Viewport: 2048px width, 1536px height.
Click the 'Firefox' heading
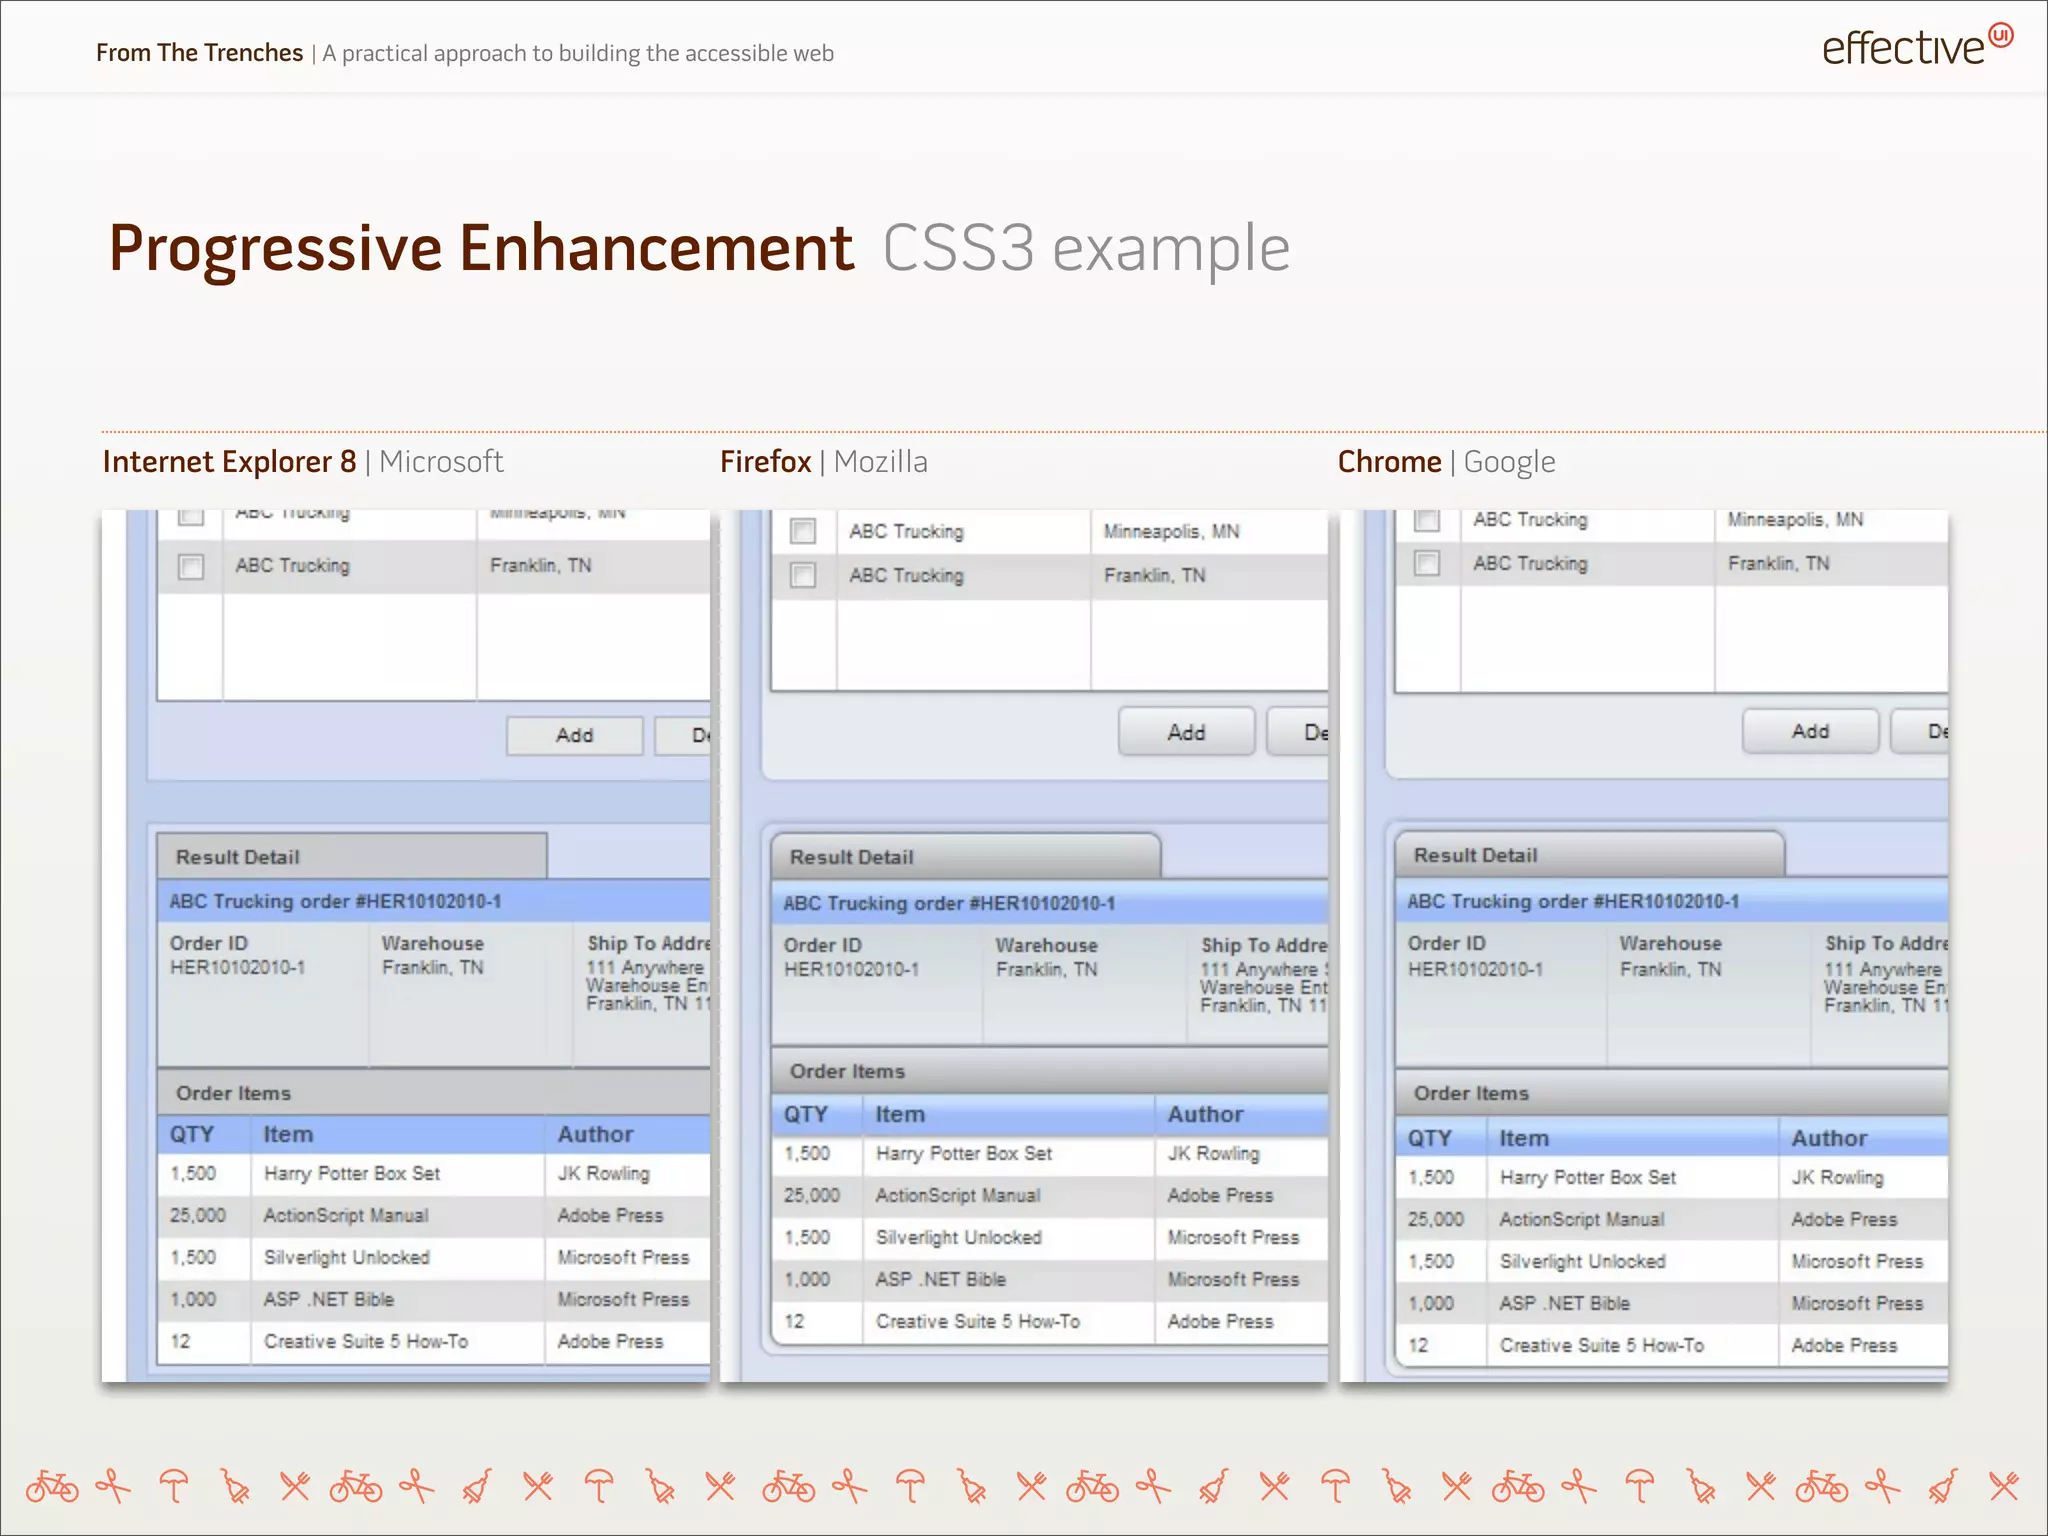click(x=765, y=461)
